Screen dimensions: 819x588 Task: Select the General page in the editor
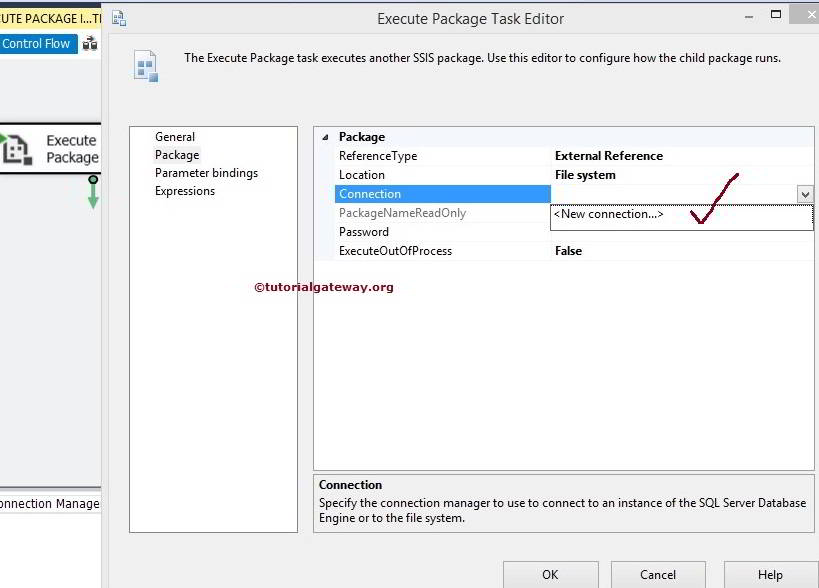click(175, 136)
